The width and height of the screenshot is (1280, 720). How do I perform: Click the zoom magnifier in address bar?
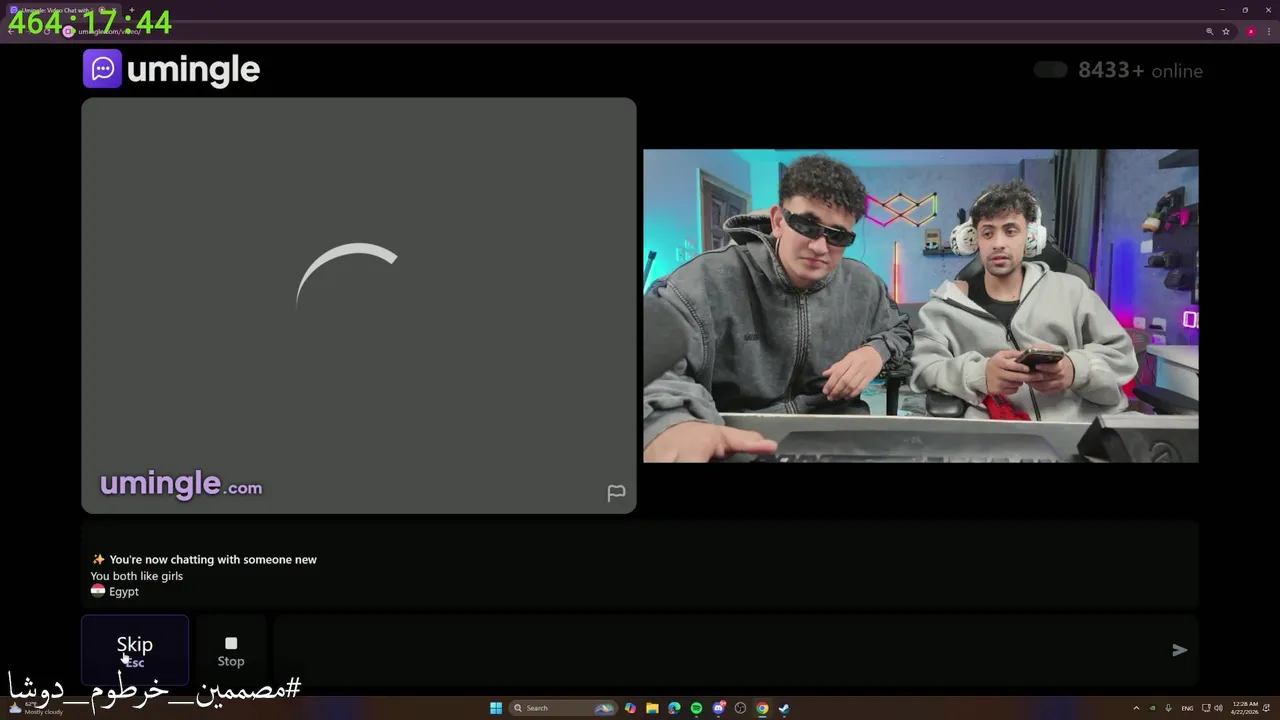(1210, 32)
